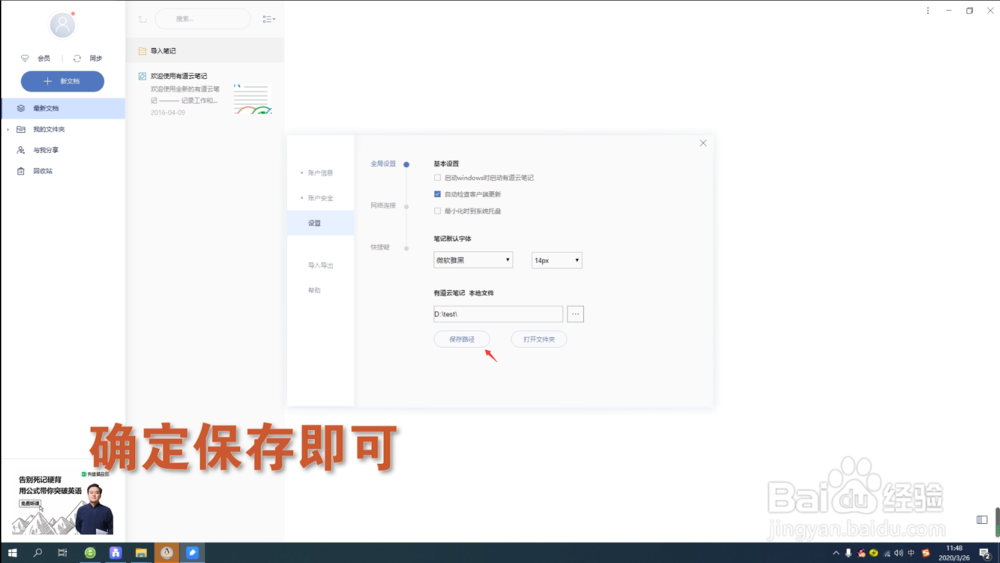This screenshot has width=1000, height=563.
Task: Open the penguin app on taskbar
Action: coord(166,553)
